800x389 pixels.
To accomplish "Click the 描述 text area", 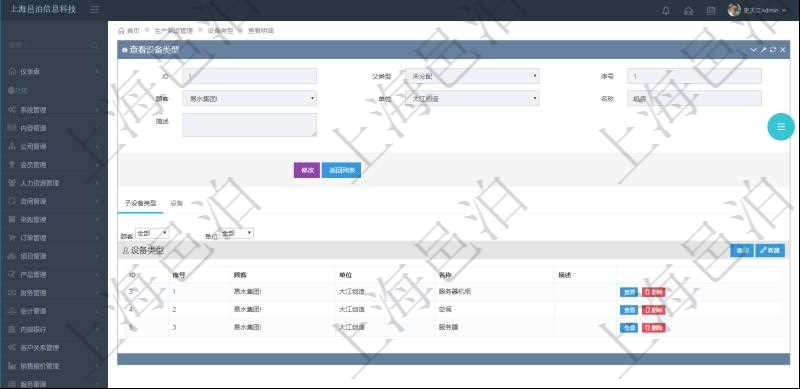I will pos(249,125).
